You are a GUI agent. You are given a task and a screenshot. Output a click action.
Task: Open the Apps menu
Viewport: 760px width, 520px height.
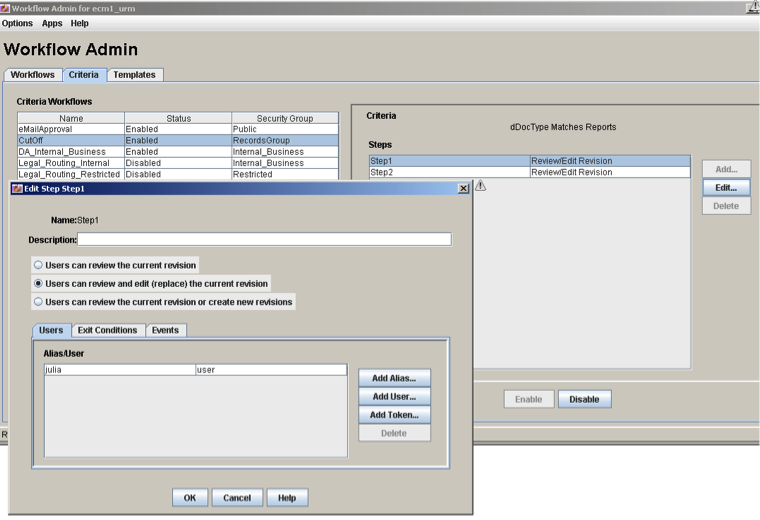[x=52, y=23]
